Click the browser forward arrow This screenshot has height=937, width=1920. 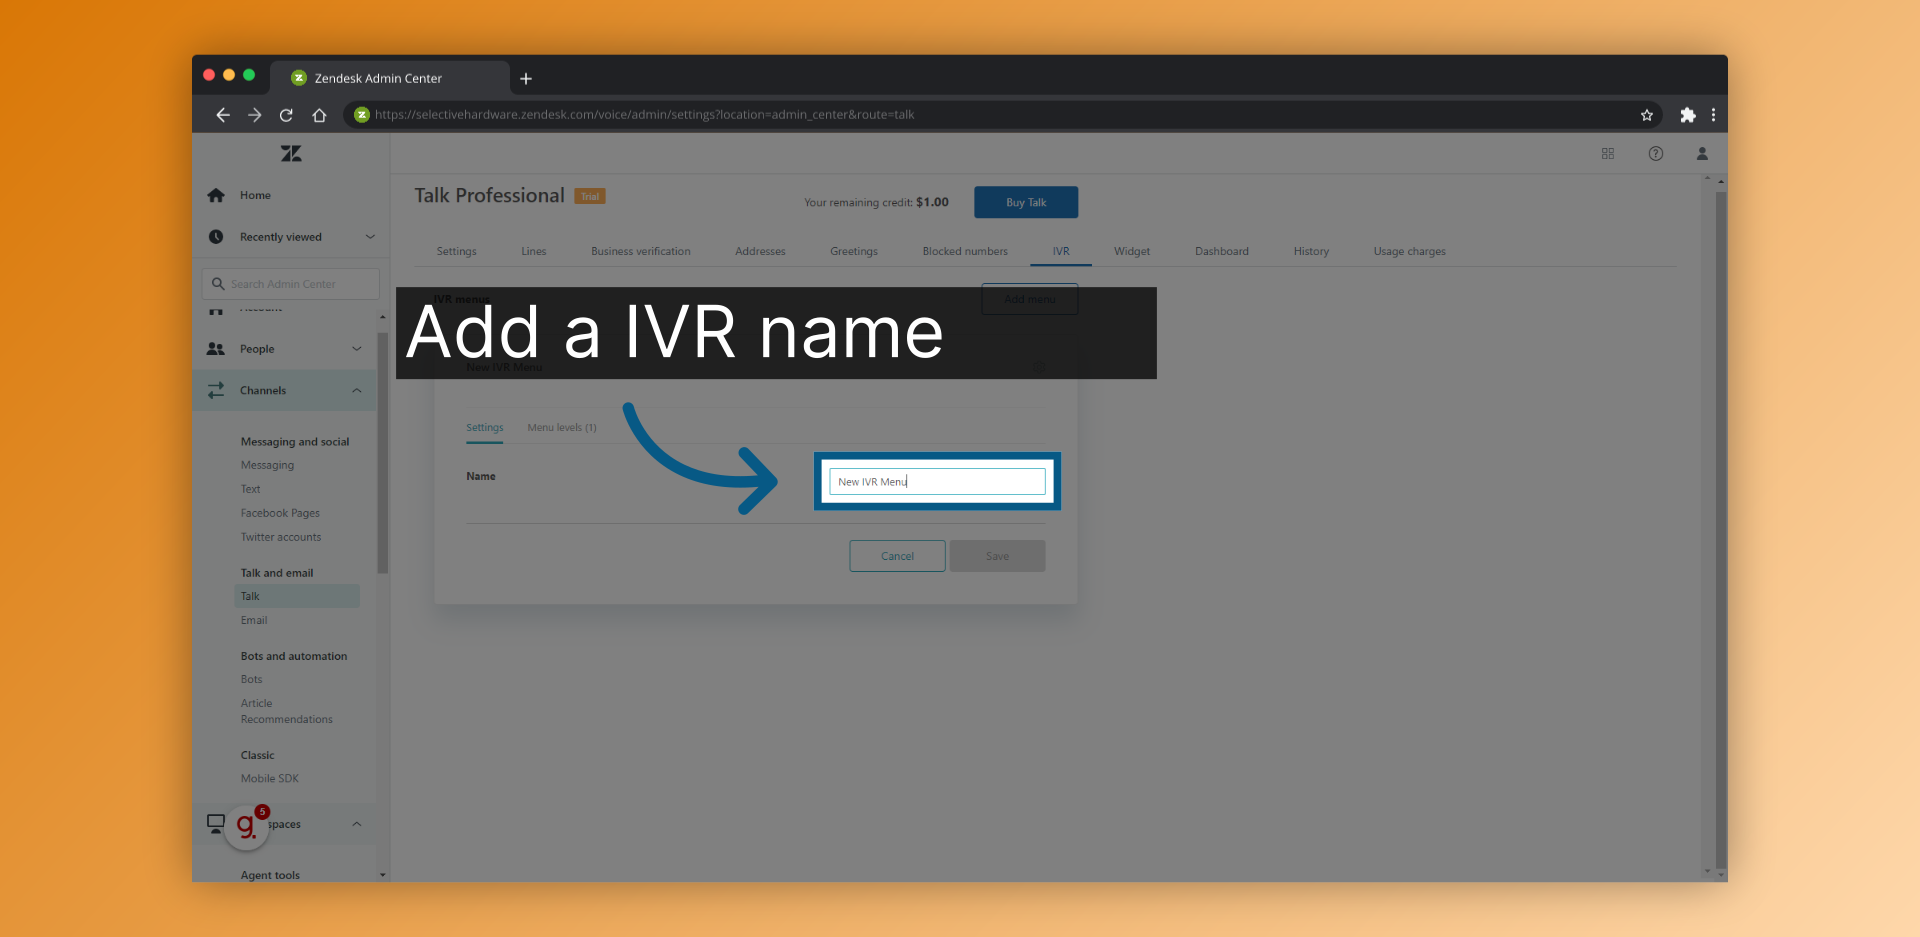255,115
